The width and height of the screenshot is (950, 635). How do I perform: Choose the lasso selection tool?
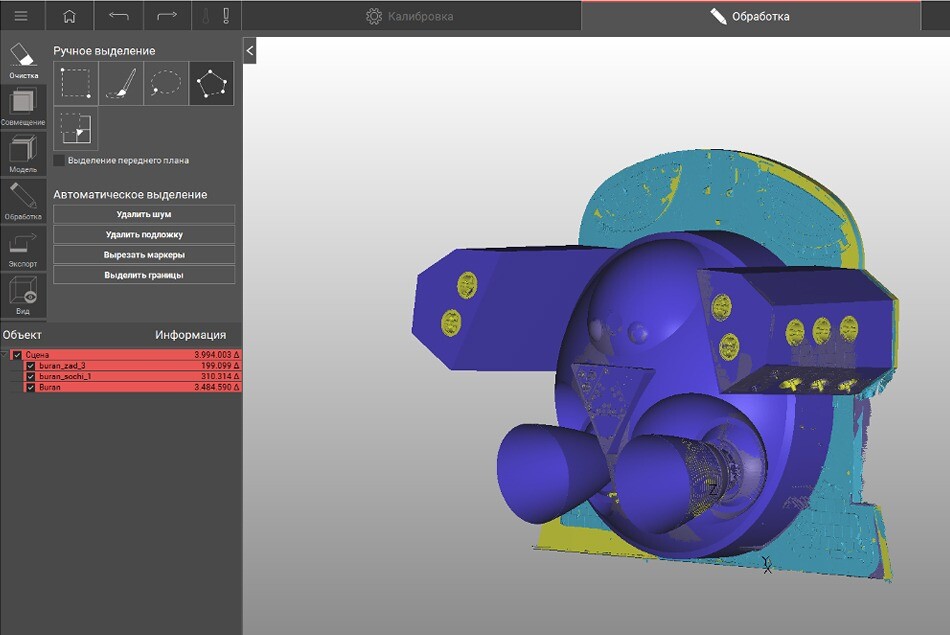(x=166, y=84)
